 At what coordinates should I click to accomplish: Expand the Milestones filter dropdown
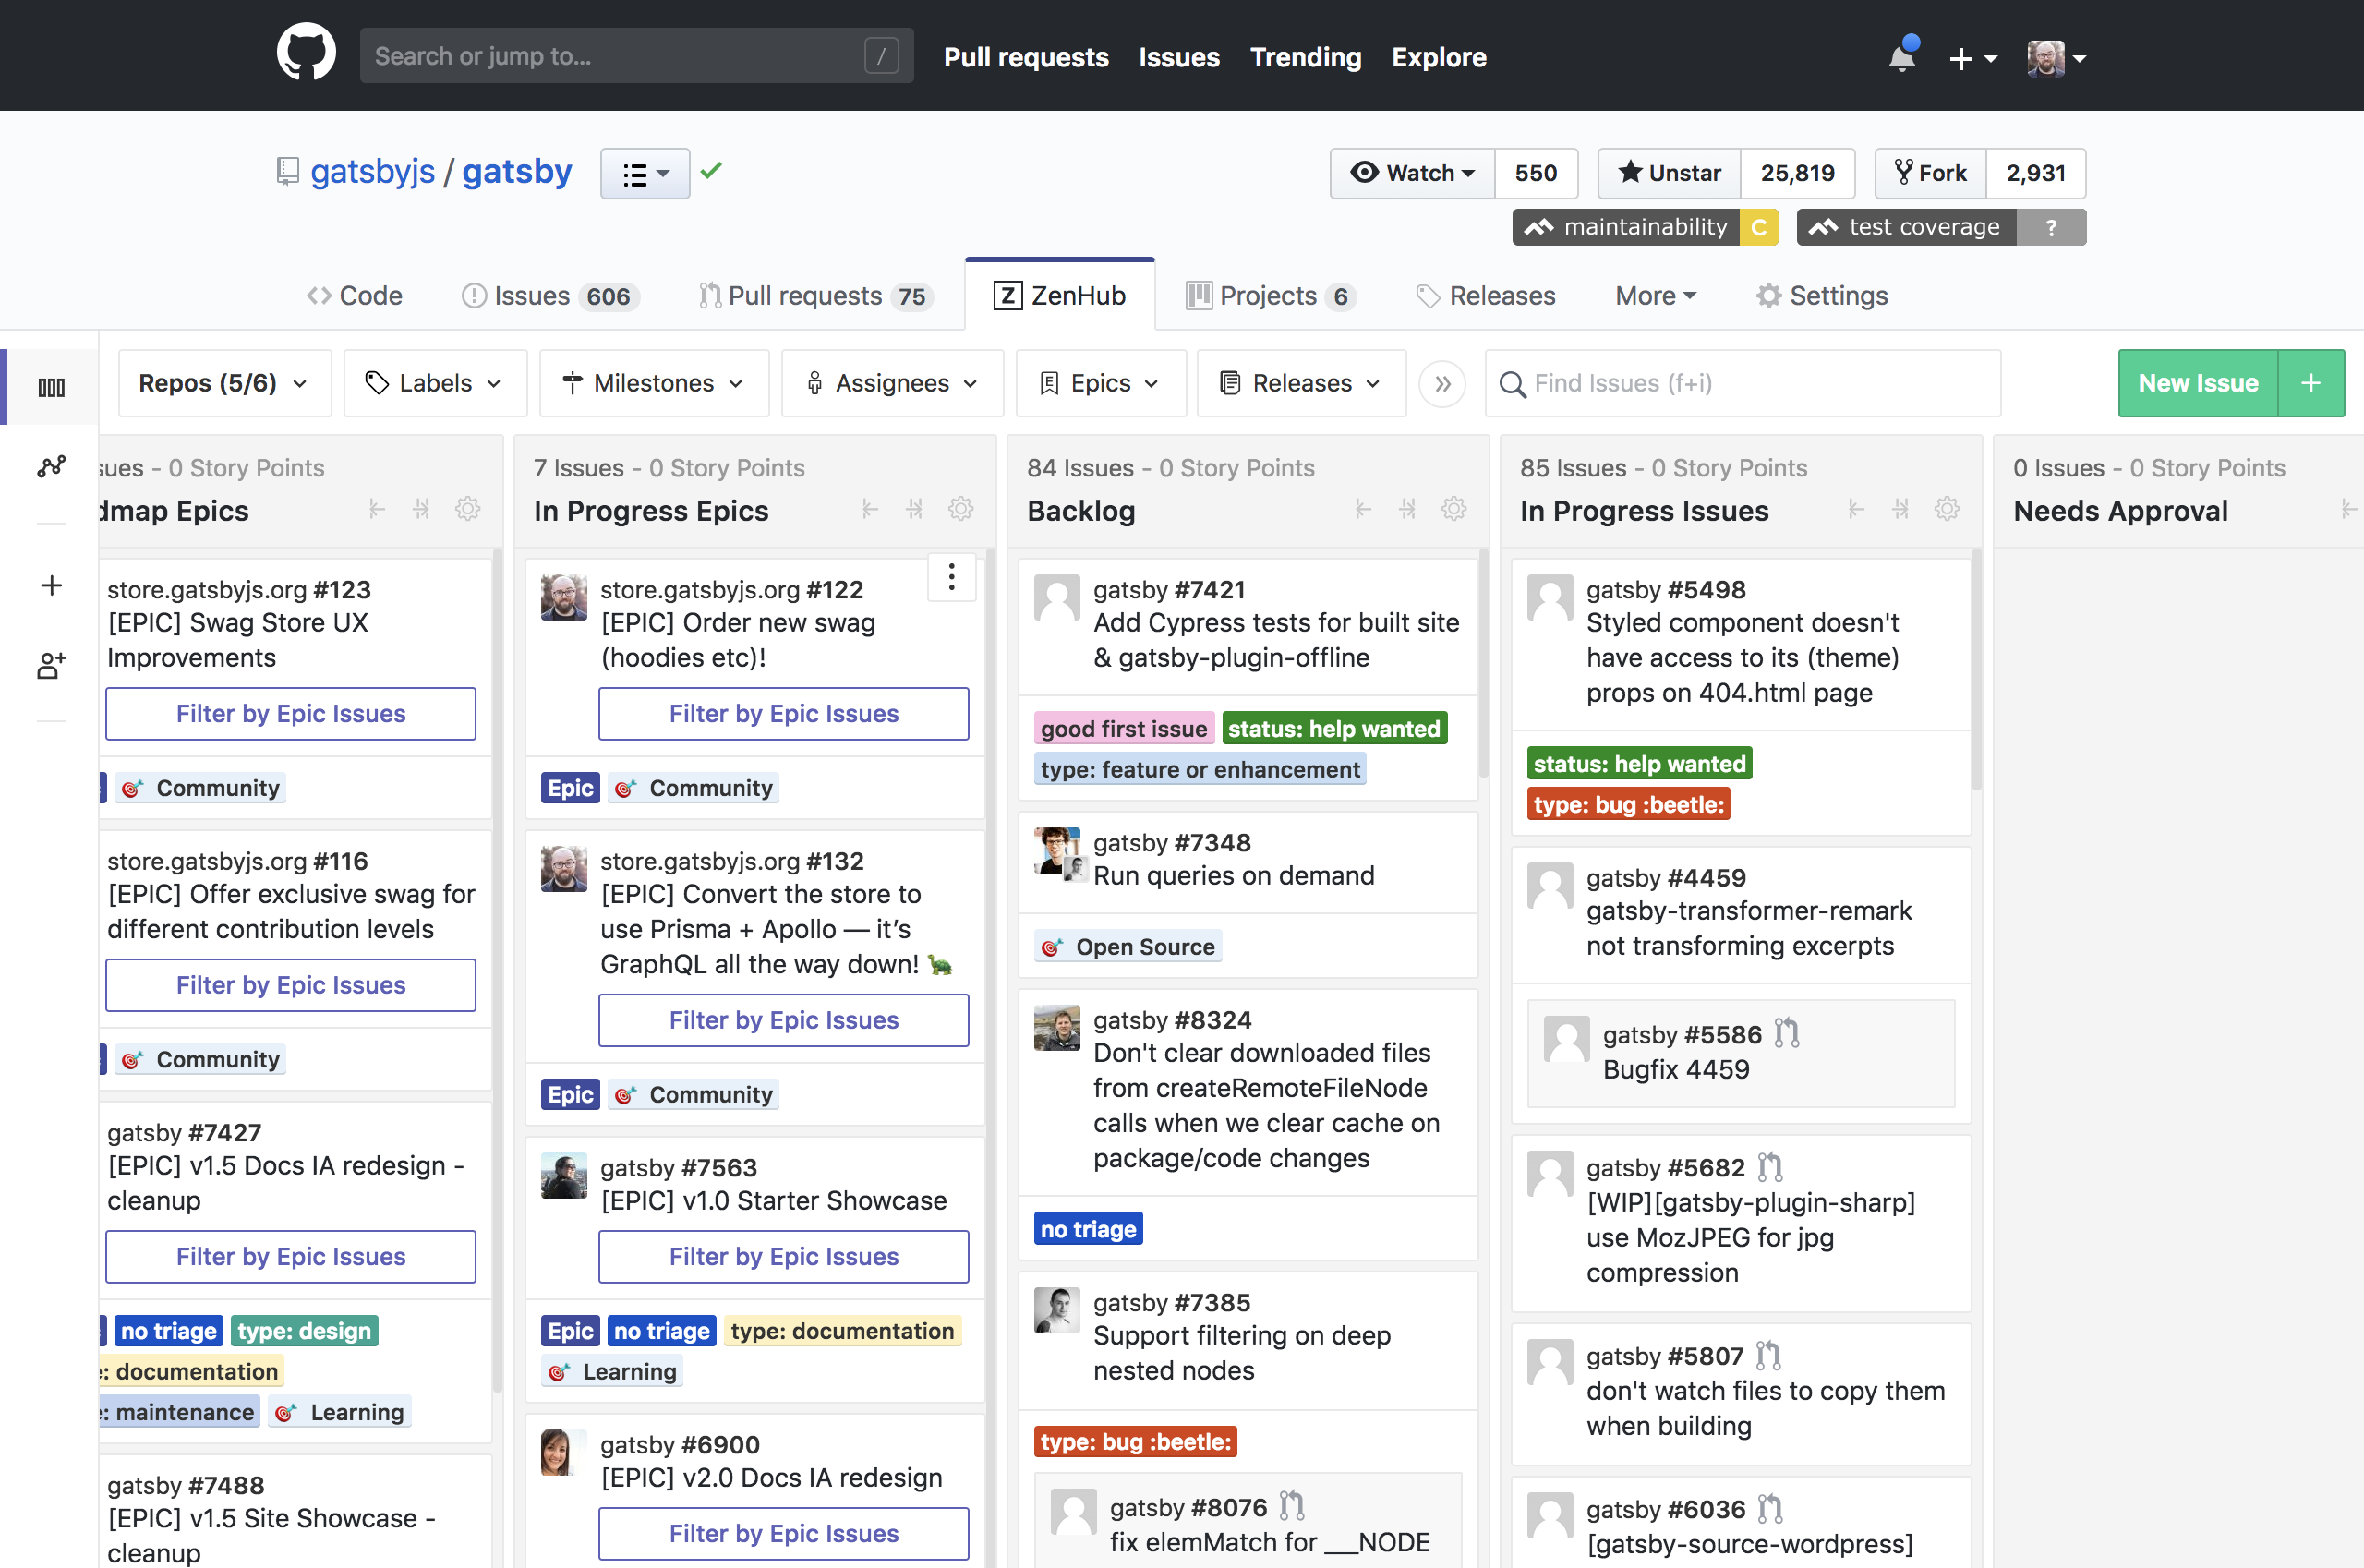[653, 383]
